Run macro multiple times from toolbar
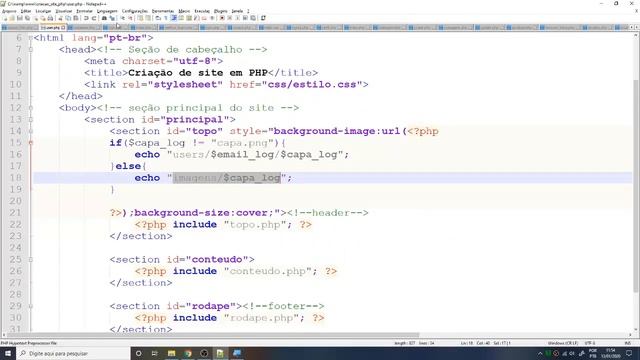640x360 pixels. (245, 18)
